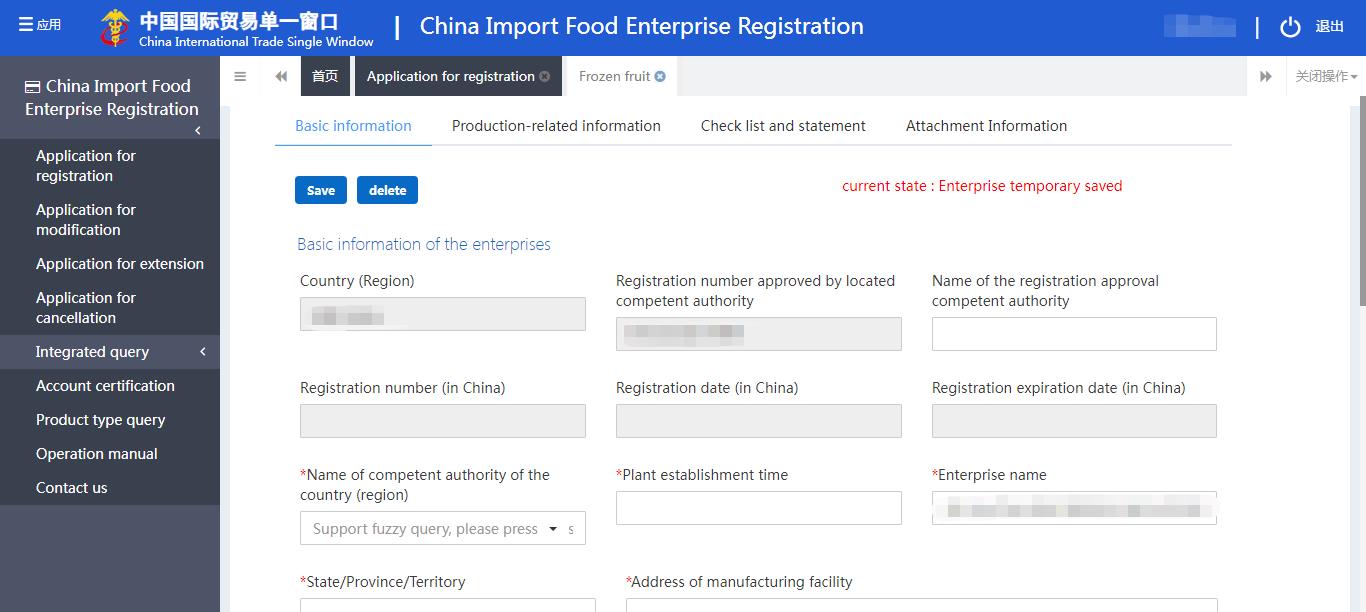Click the delete button
Viewport: 1366px width, 612px height.
point(387,190)
